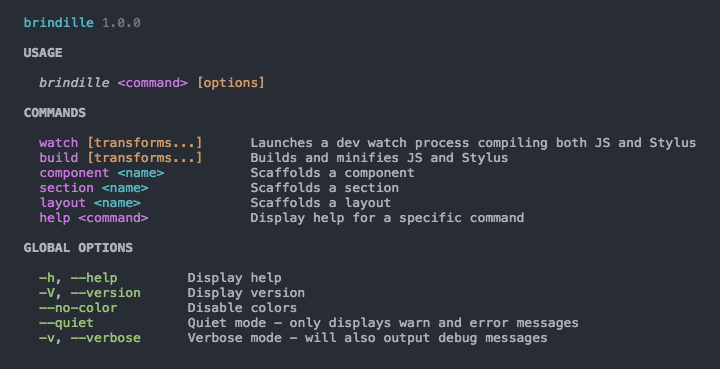Click the --no-color option

click(78, 308)
